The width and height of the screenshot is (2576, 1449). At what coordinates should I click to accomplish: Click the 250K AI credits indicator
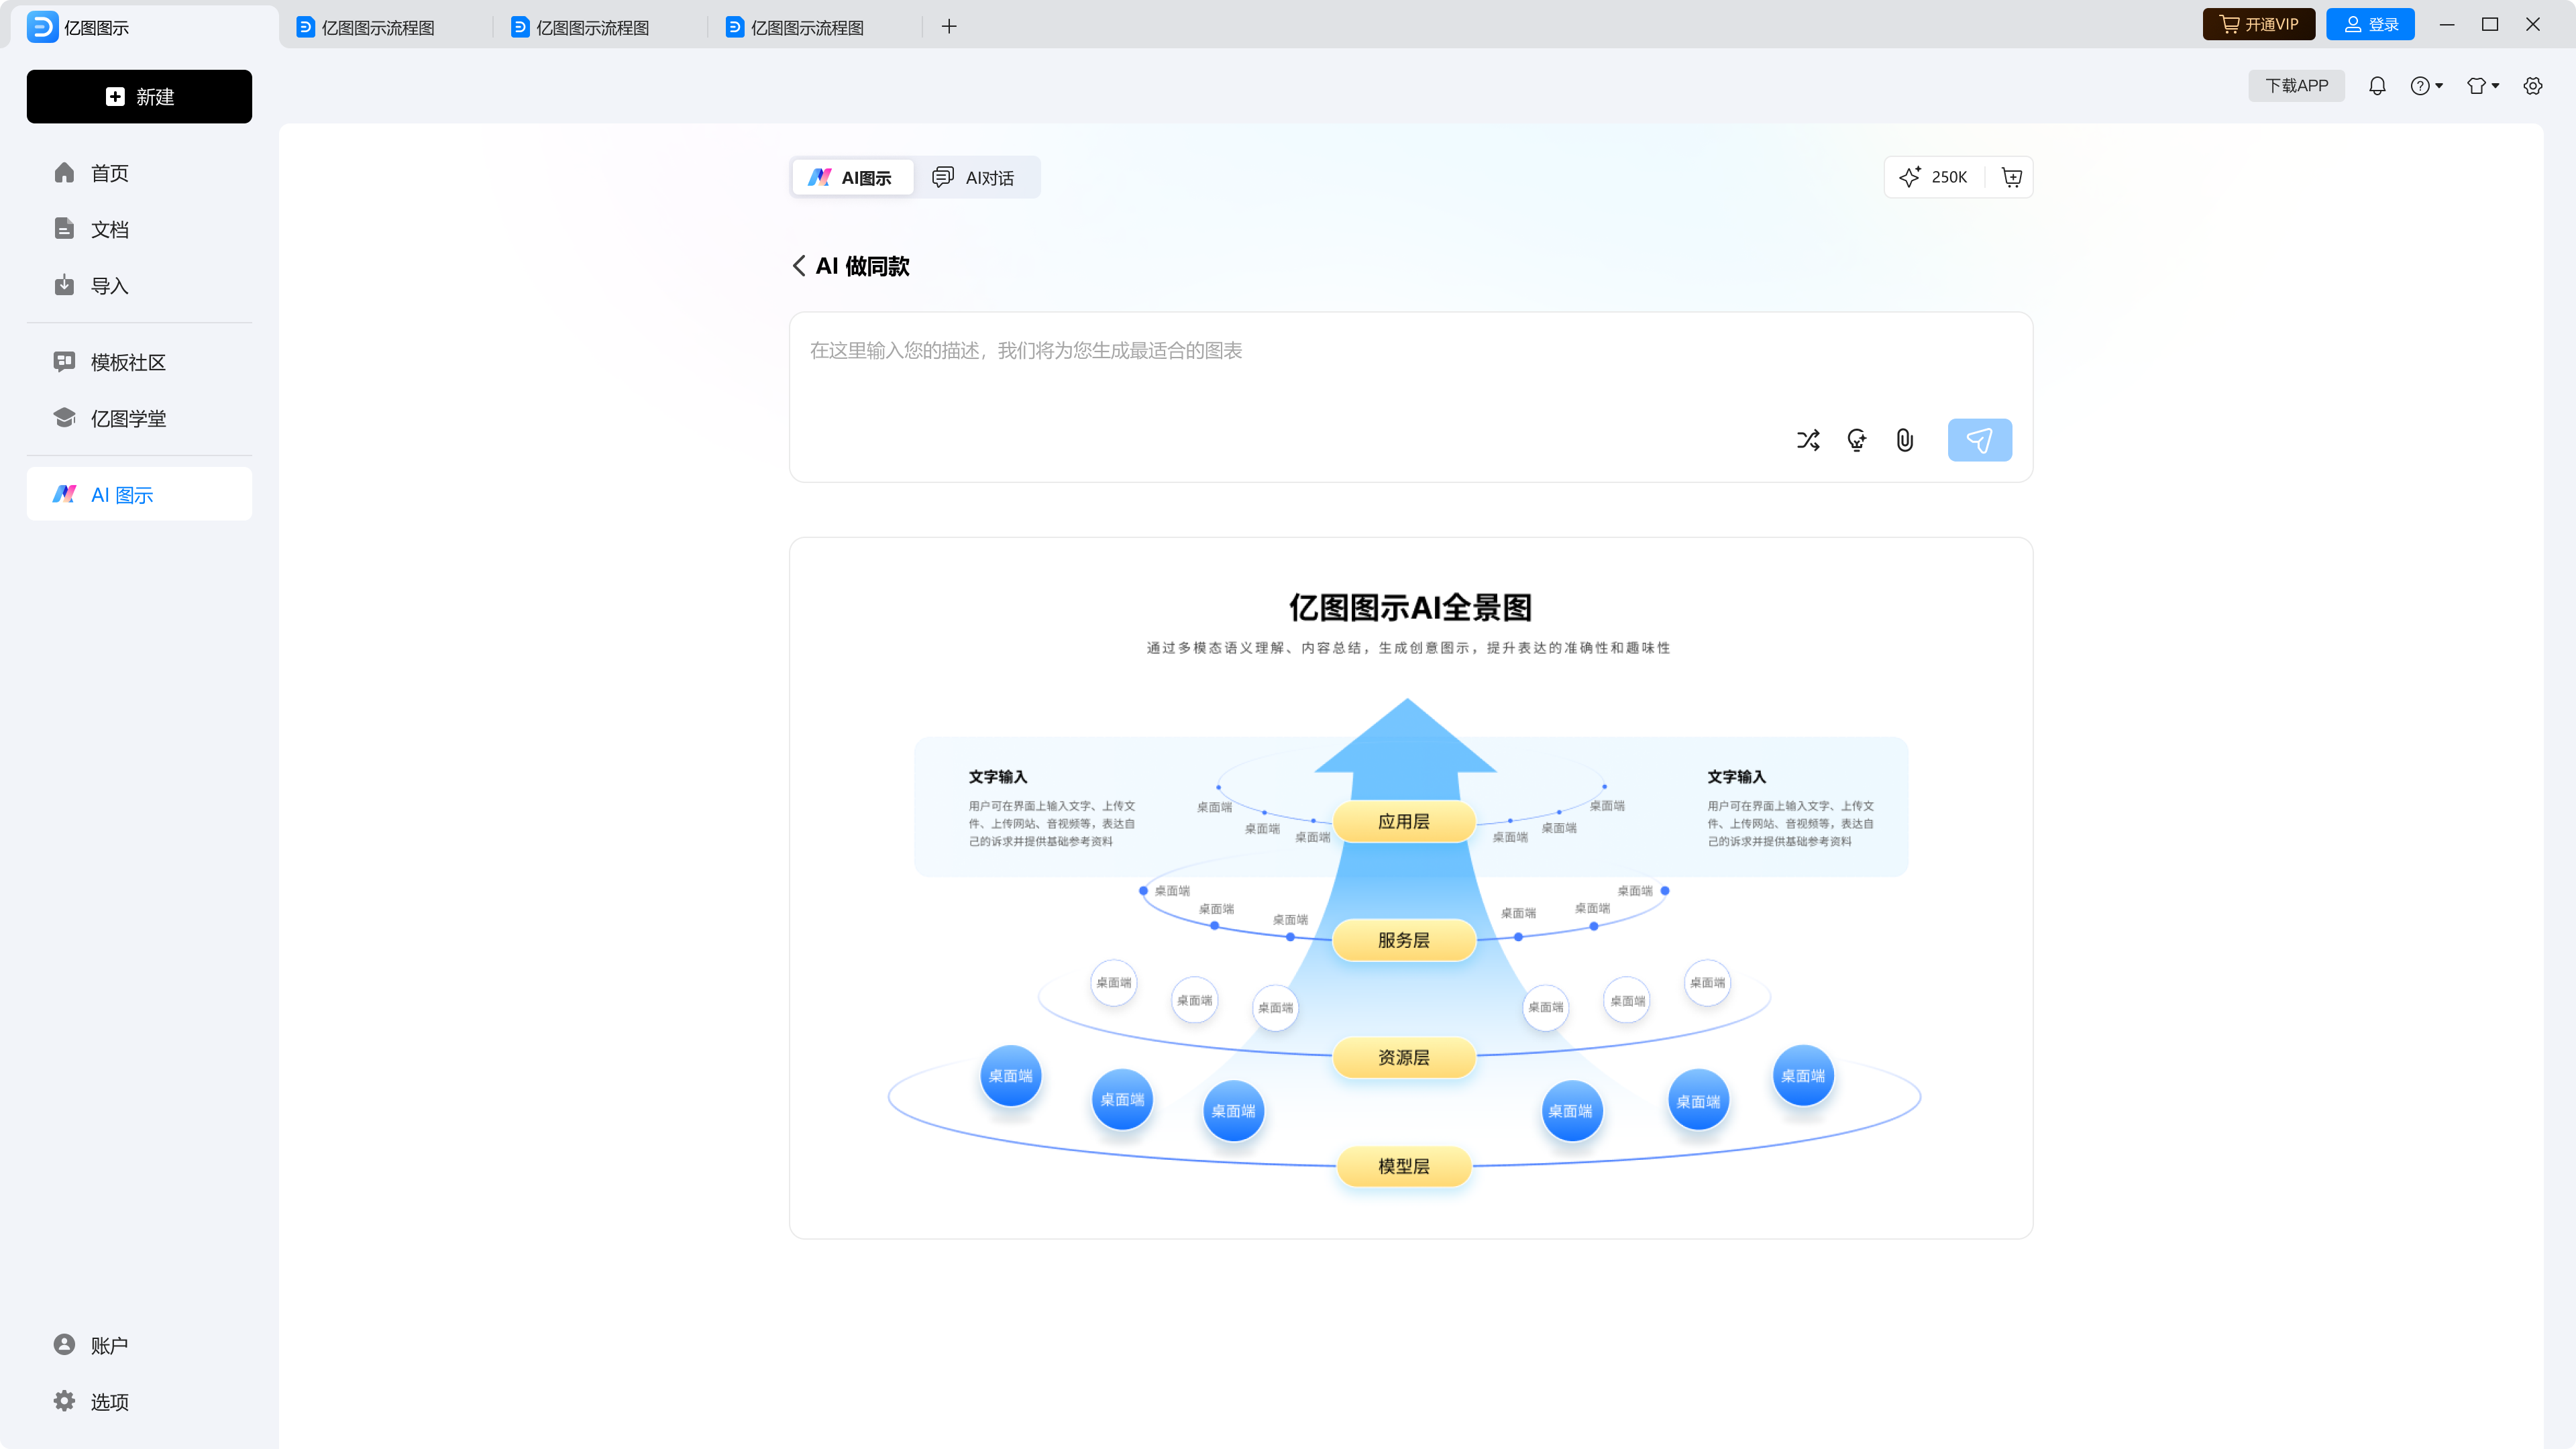coord(1934,177)
